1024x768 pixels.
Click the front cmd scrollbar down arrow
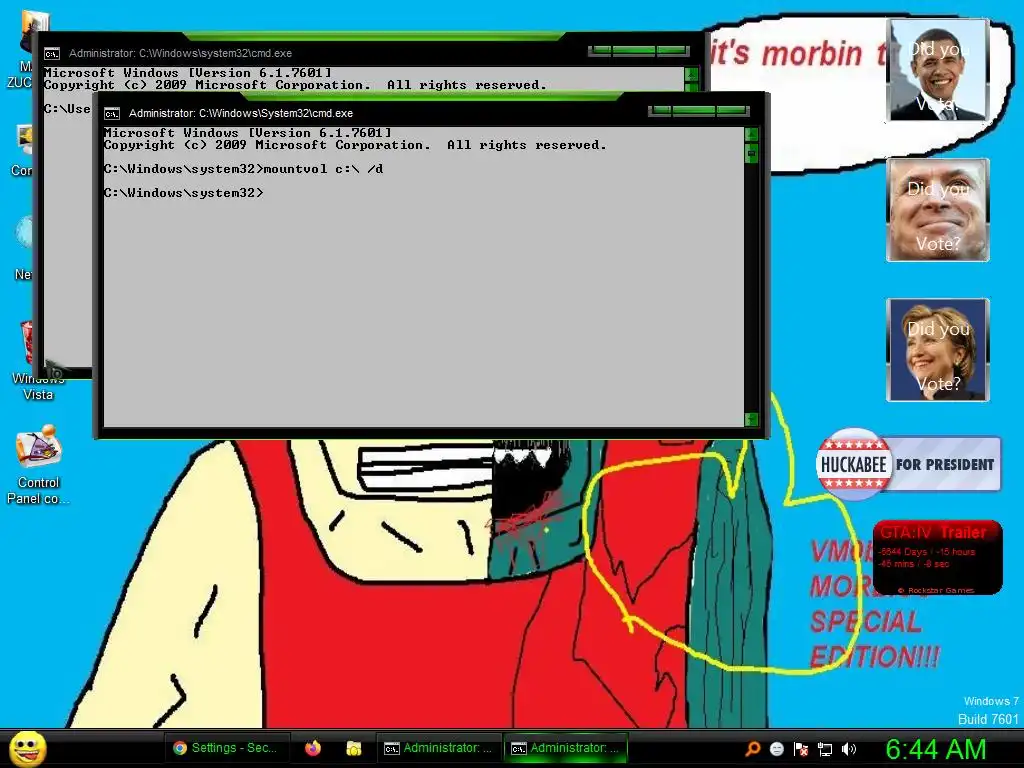pyautogui.click(x=752, y=419)
